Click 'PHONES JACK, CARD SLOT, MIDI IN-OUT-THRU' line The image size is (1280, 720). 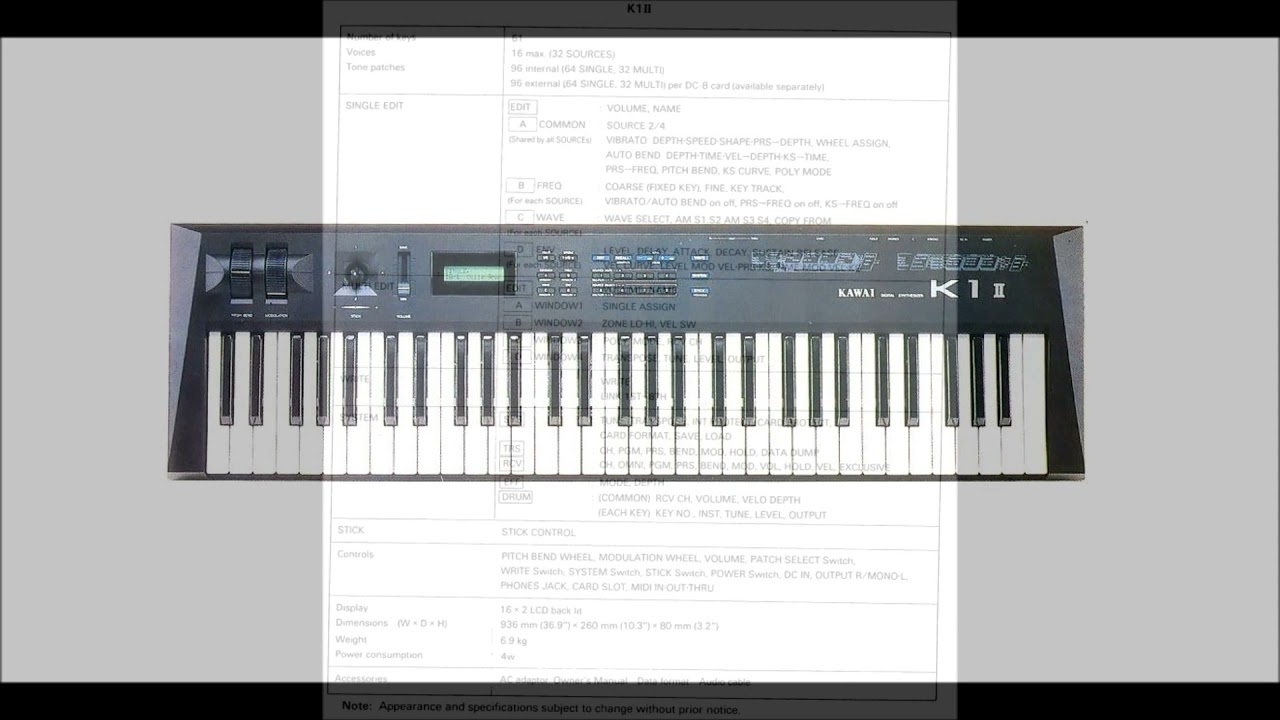coord(607,587)
